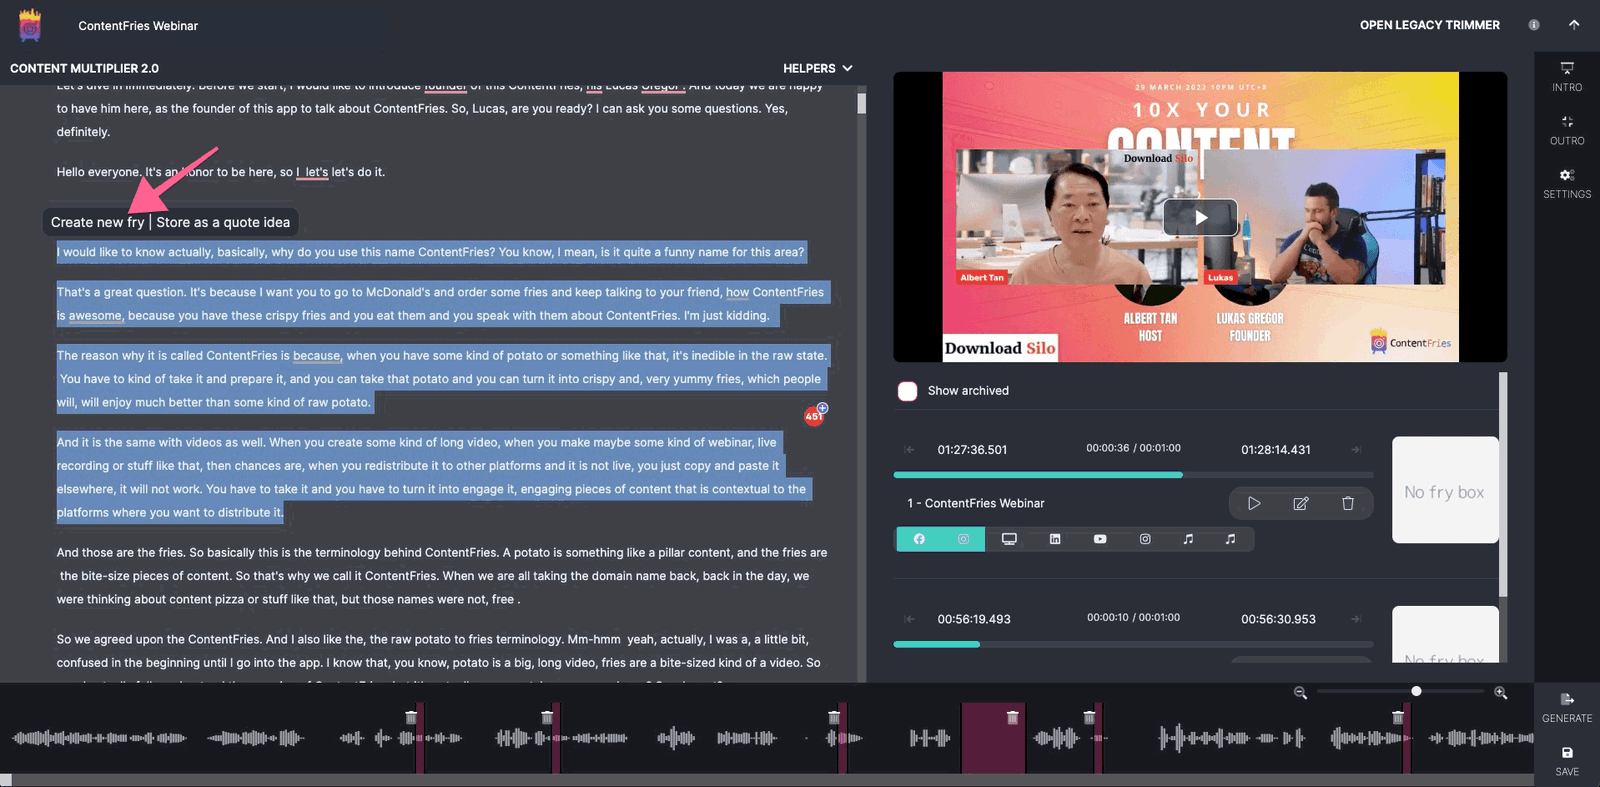
Task: Click the 00:00:36 progress bar
Action: coord(1133,475)
